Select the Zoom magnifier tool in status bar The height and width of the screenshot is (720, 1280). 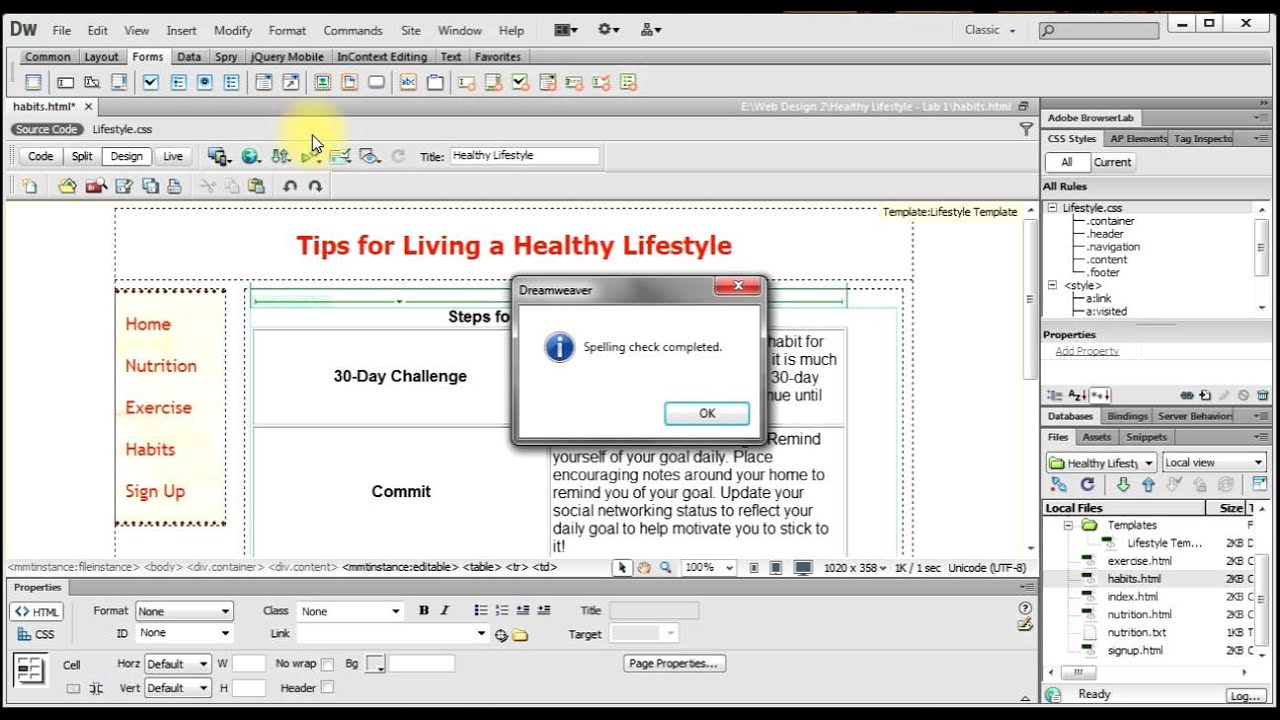(x=665, y=567)
